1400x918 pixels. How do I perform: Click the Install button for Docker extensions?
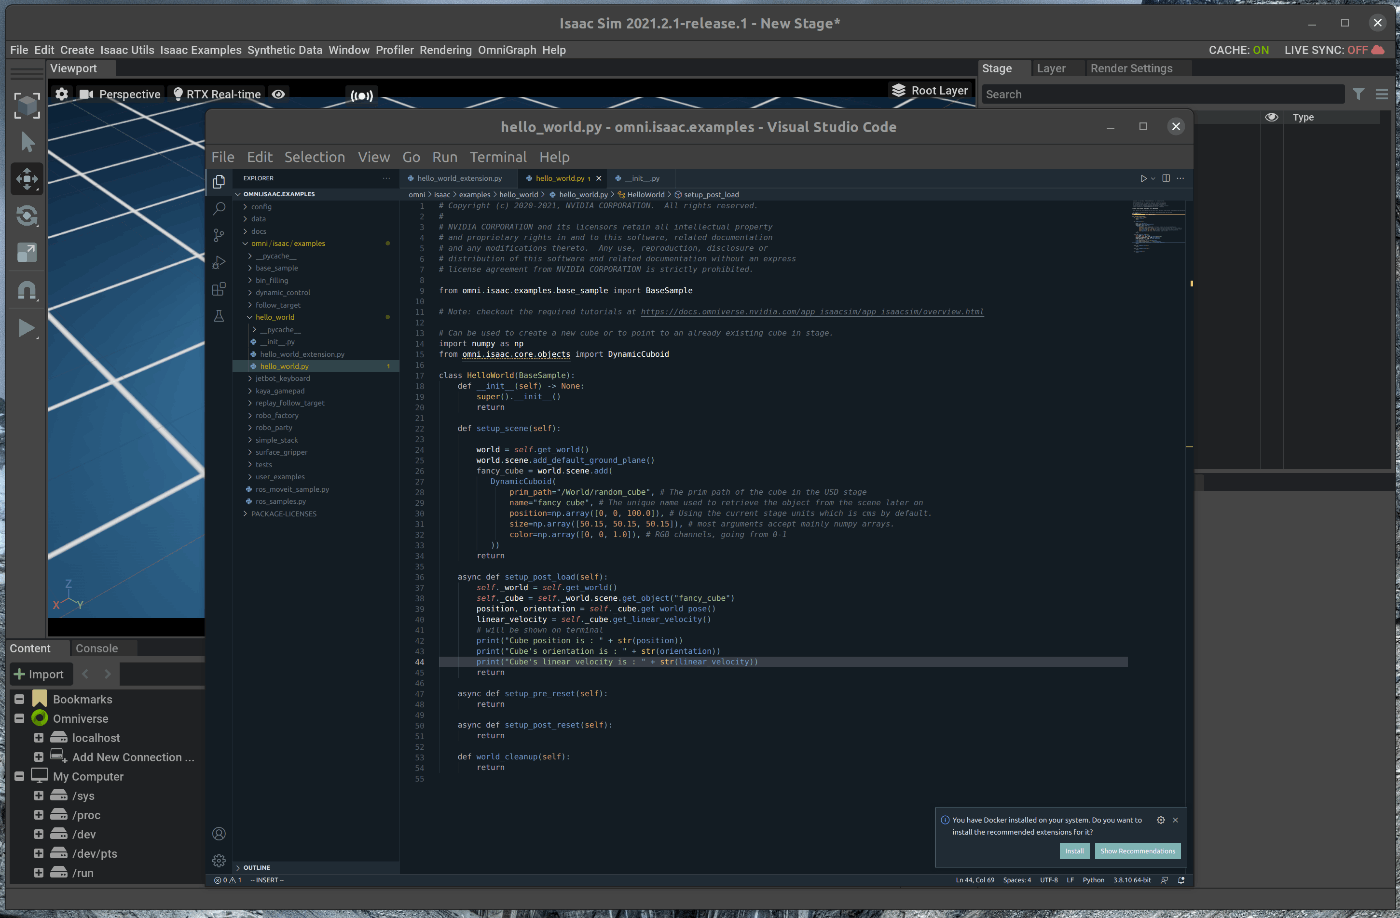click(x=1075, y=851)
